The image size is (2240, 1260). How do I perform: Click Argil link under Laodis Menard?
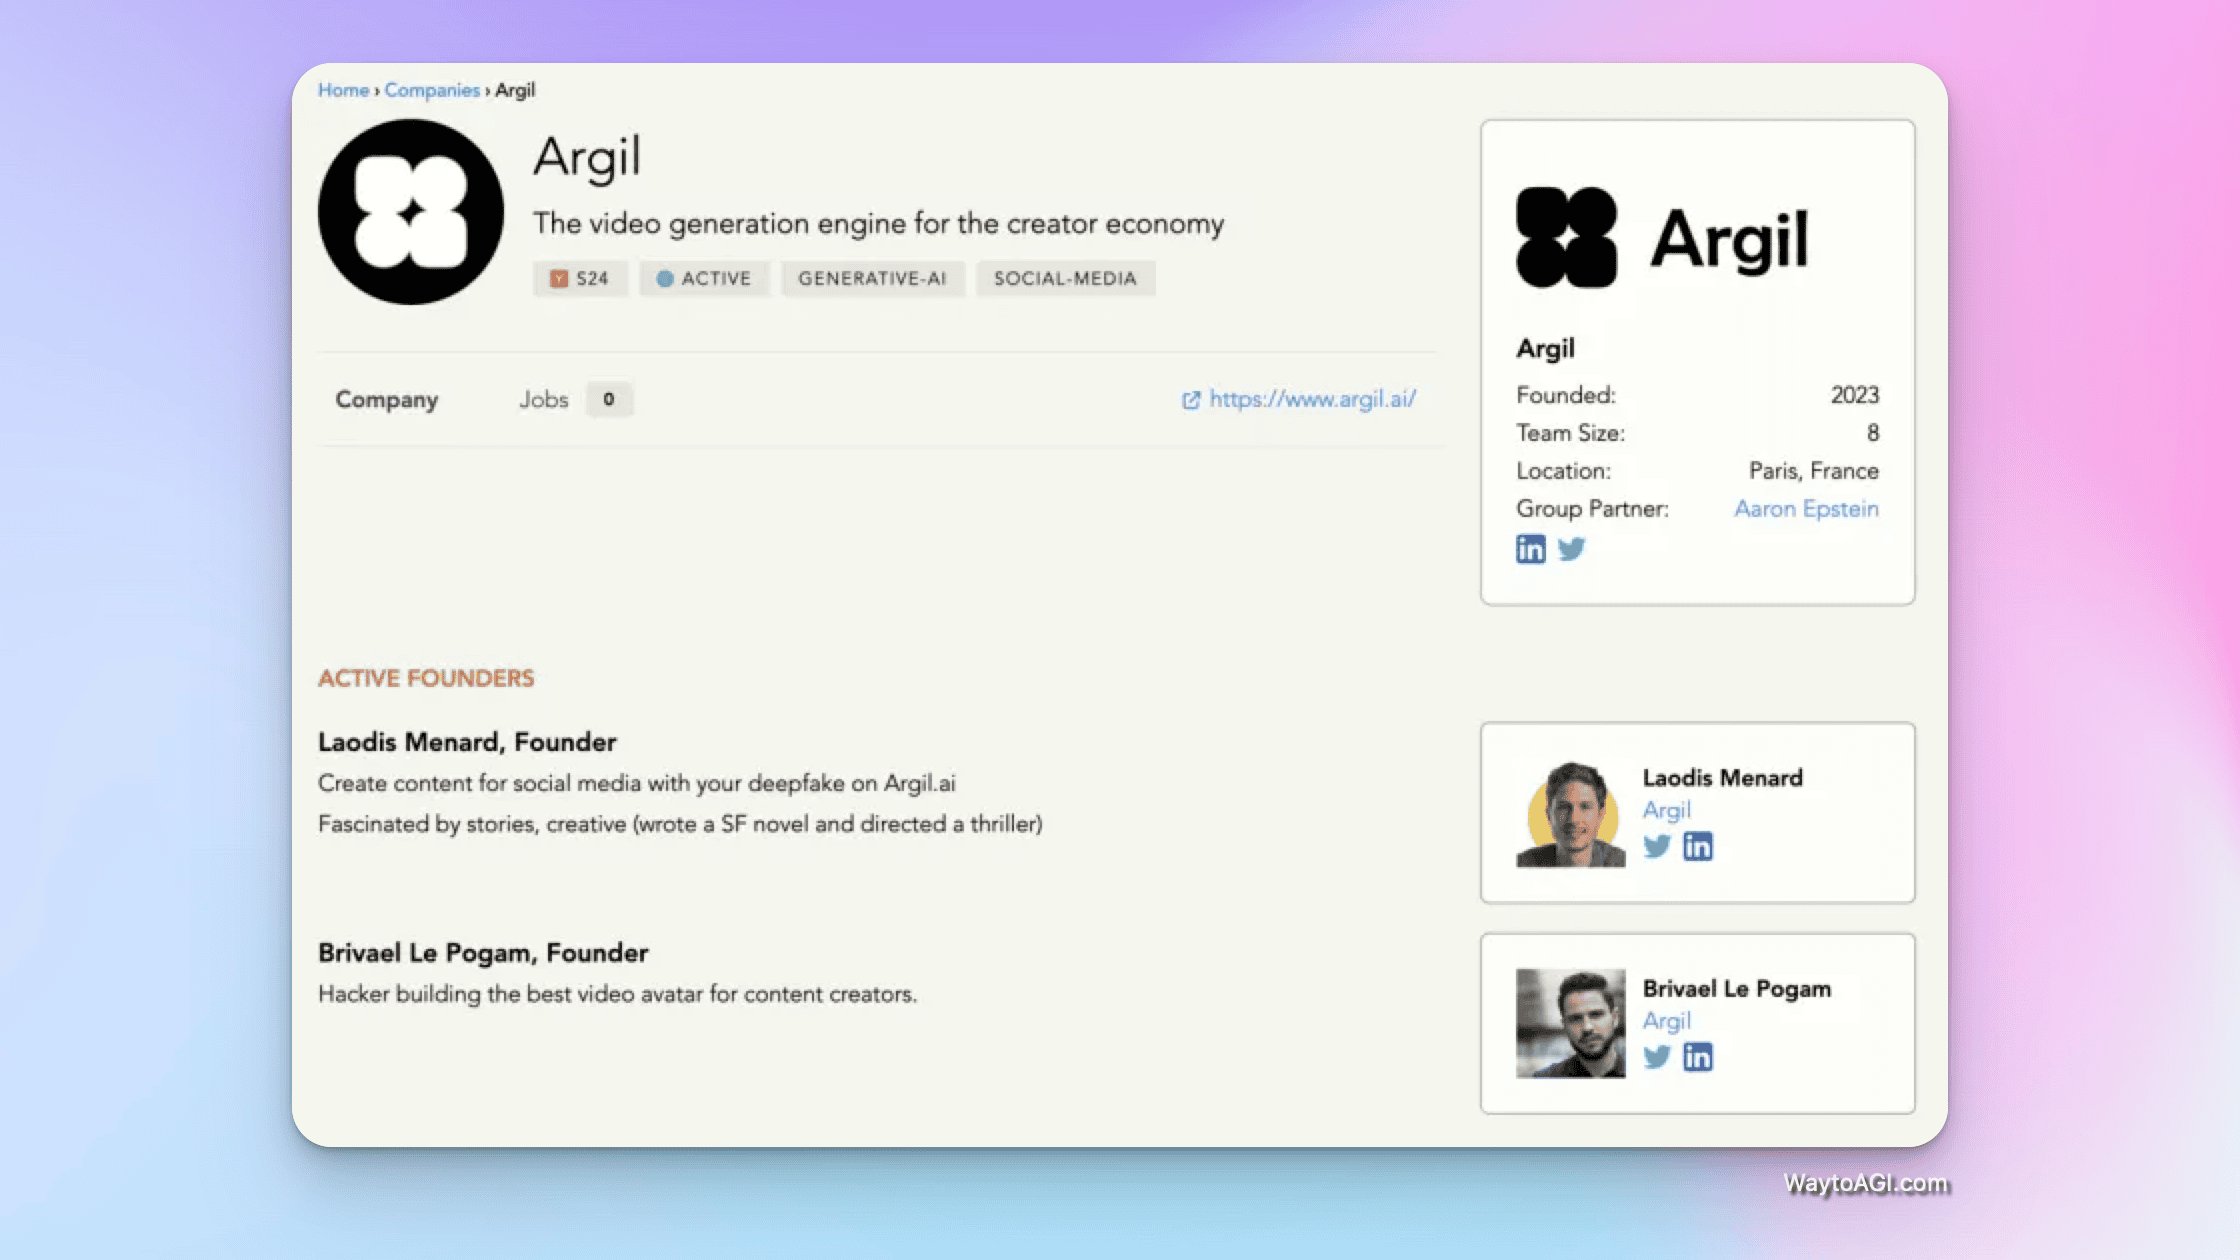coord(1667,810)
